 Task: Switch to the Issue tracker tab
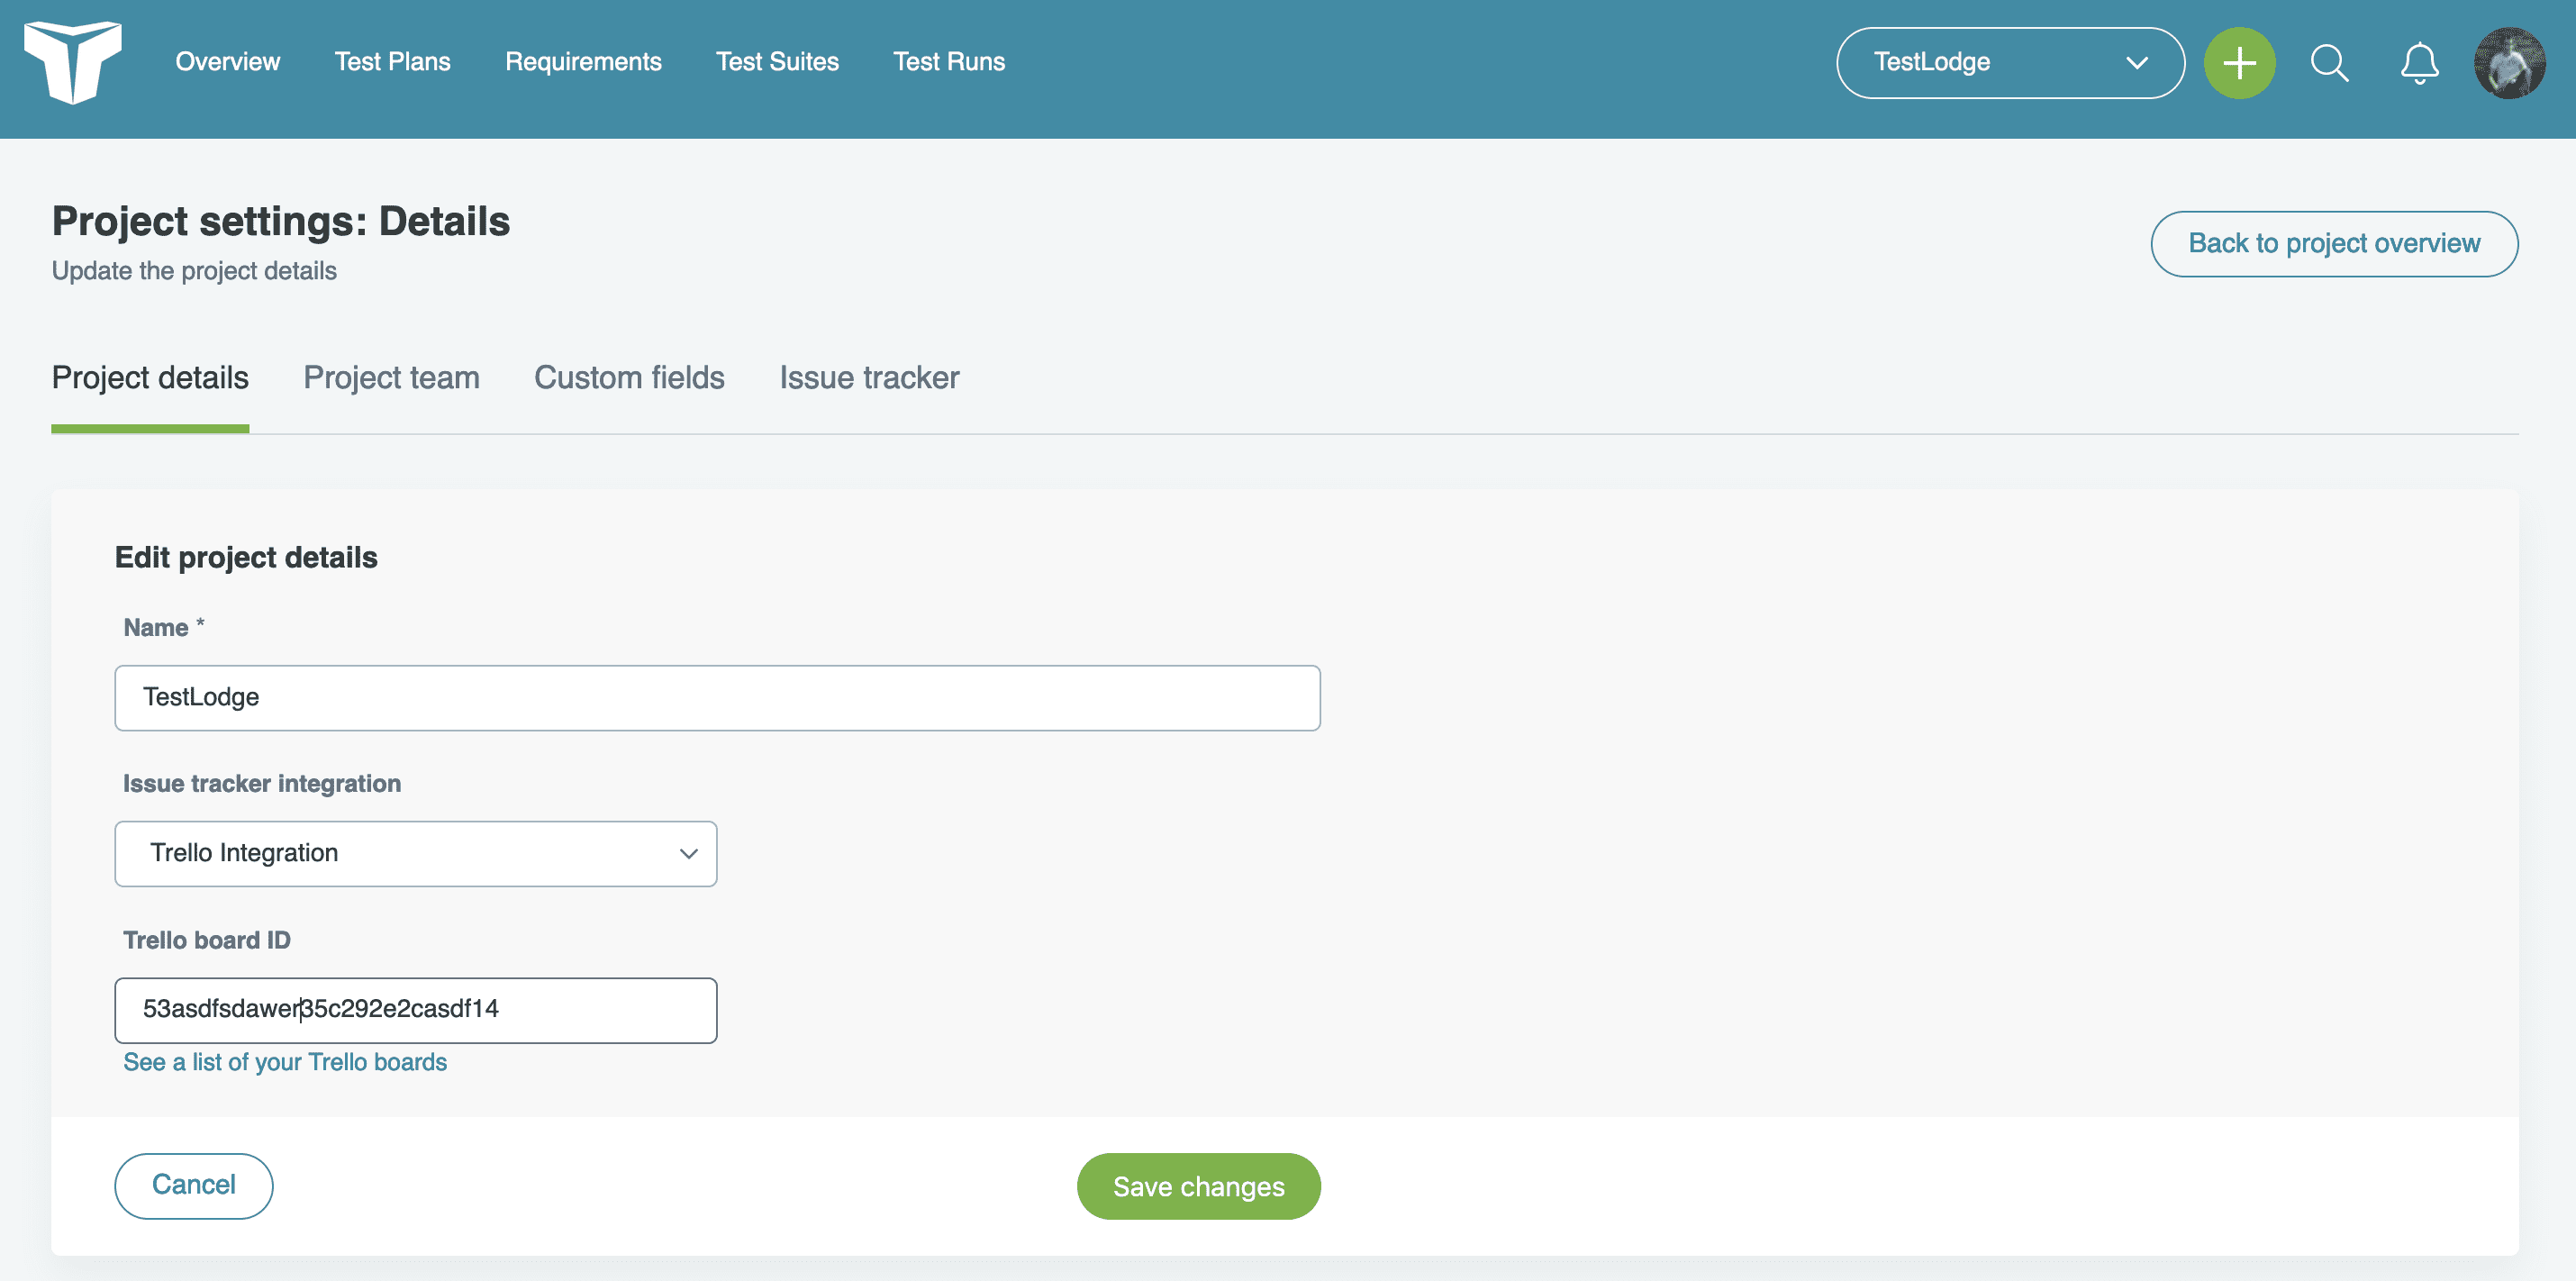(x=869, y=378)
